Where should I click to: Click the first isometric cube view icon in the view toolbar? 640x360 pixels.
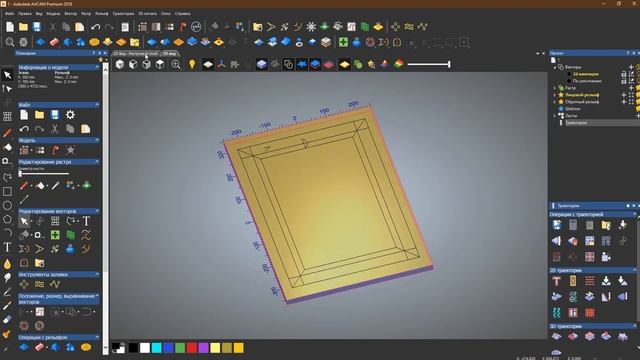point(120,64)
